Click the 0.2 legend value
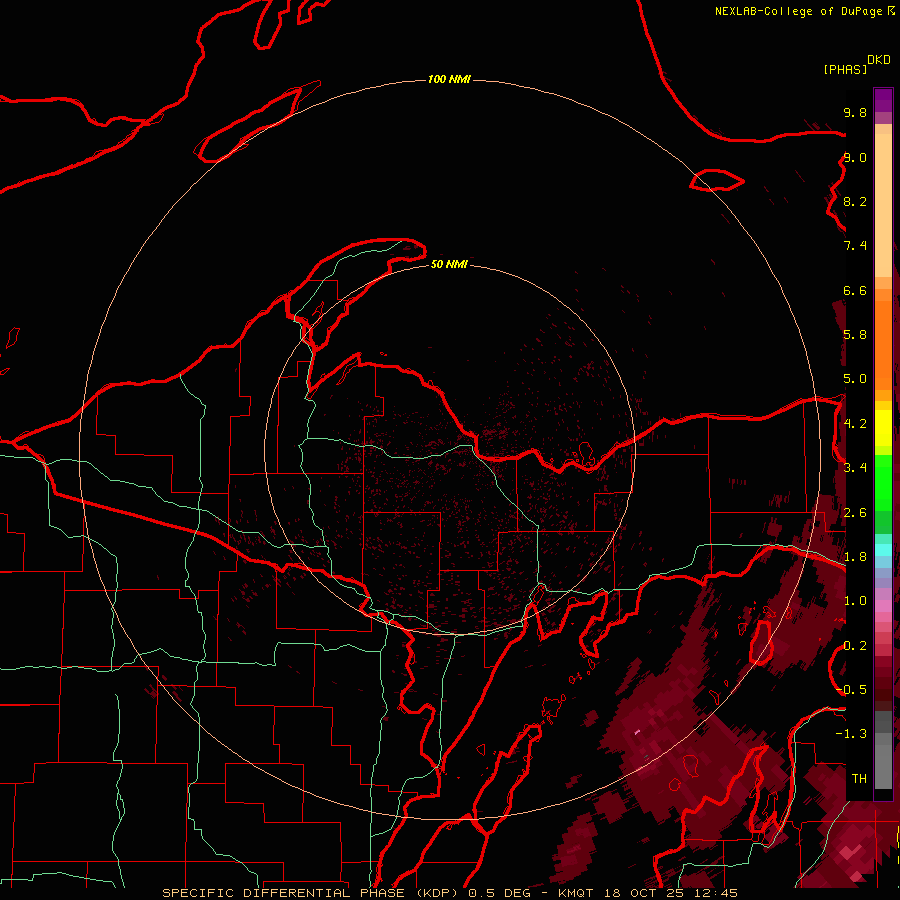The width and height of the screenshot is (900, 900). (855, 646)
